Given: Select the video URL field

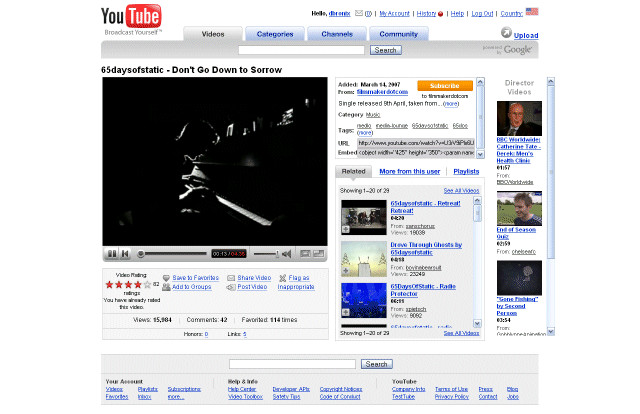Looking at the screenshot, I should [x=416, y=143].
